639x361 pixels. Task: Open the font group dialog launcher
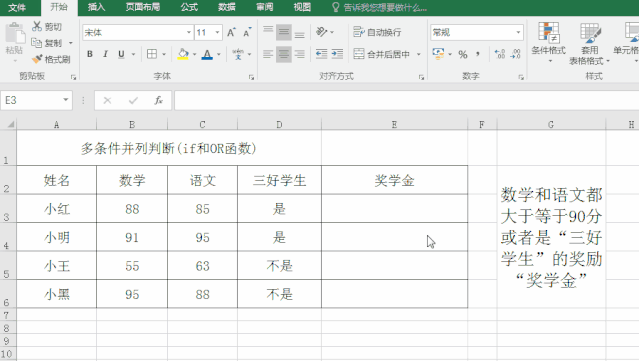click(x=251, y=77)
